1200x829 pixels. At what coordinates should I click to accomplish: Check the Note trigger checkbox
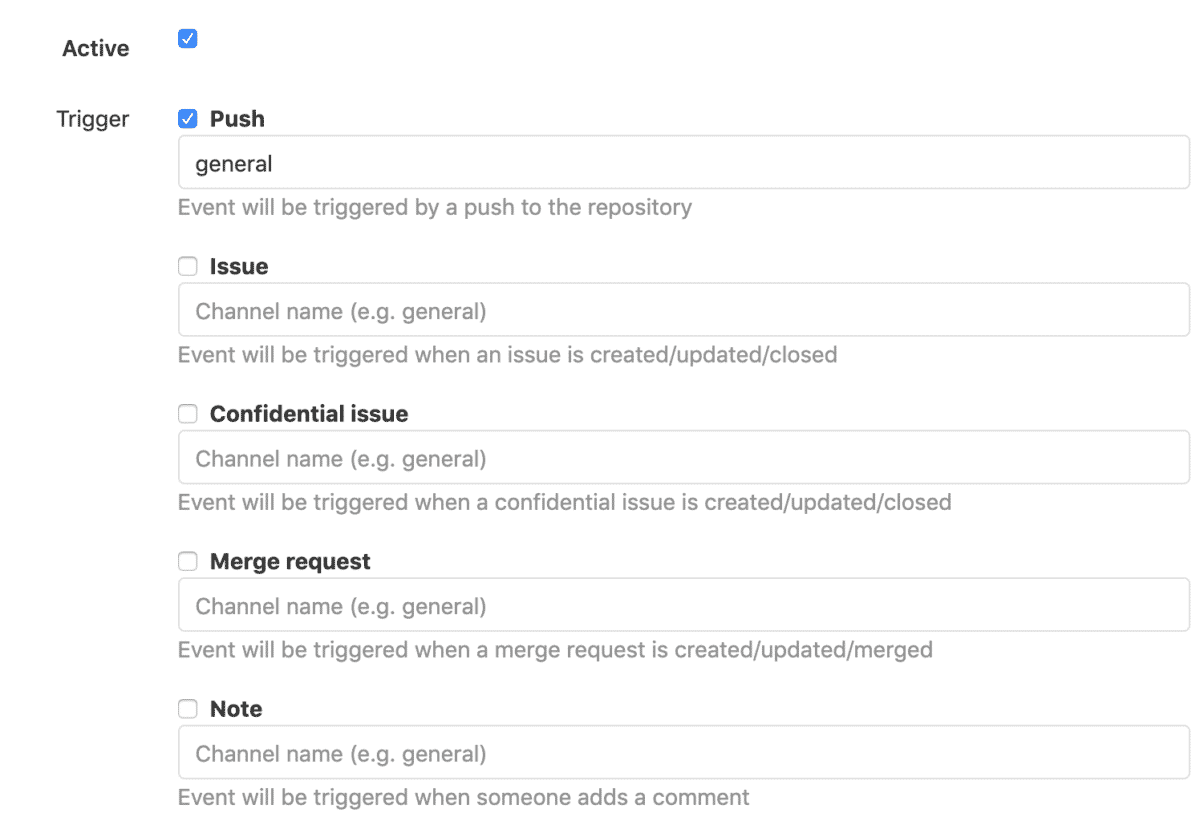[x=187, y=708]
